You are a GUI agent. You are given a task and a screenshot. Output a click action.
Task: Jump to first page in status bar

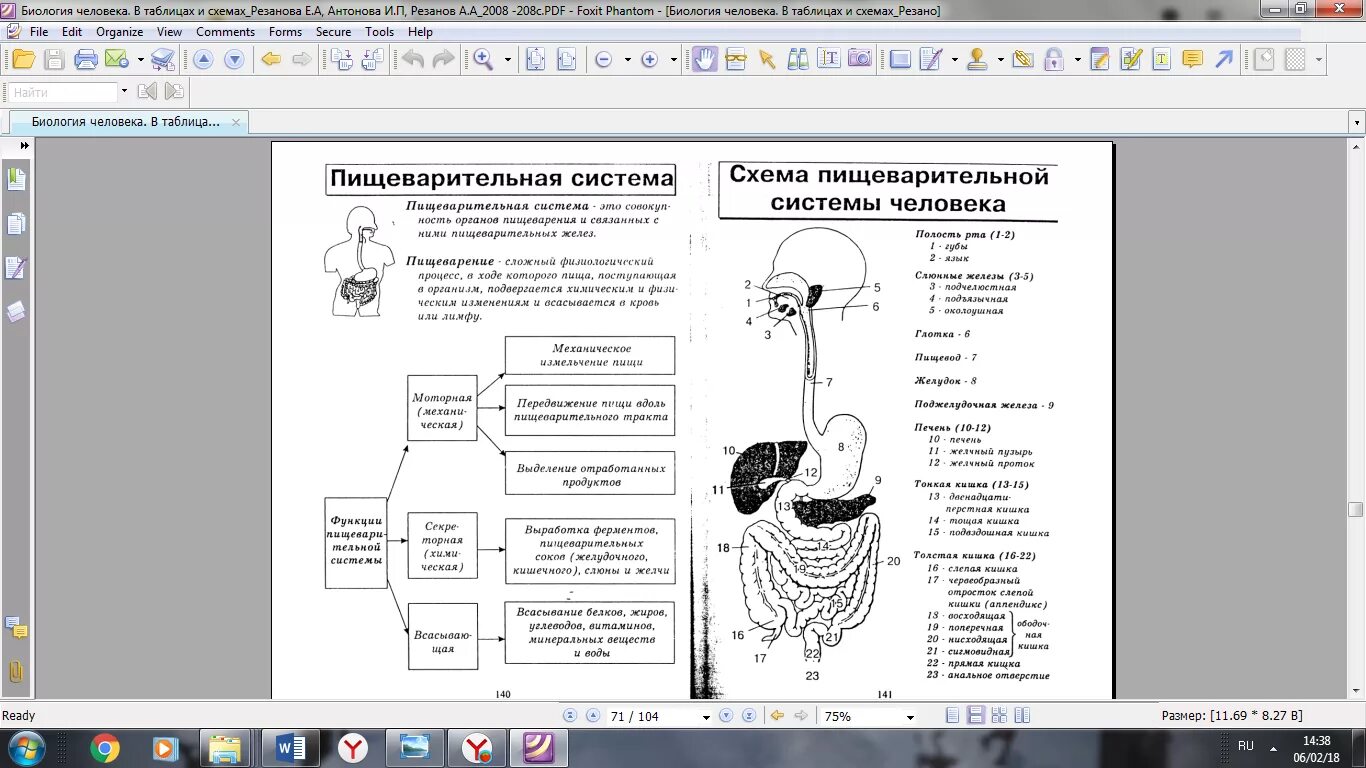coord(570,716)
